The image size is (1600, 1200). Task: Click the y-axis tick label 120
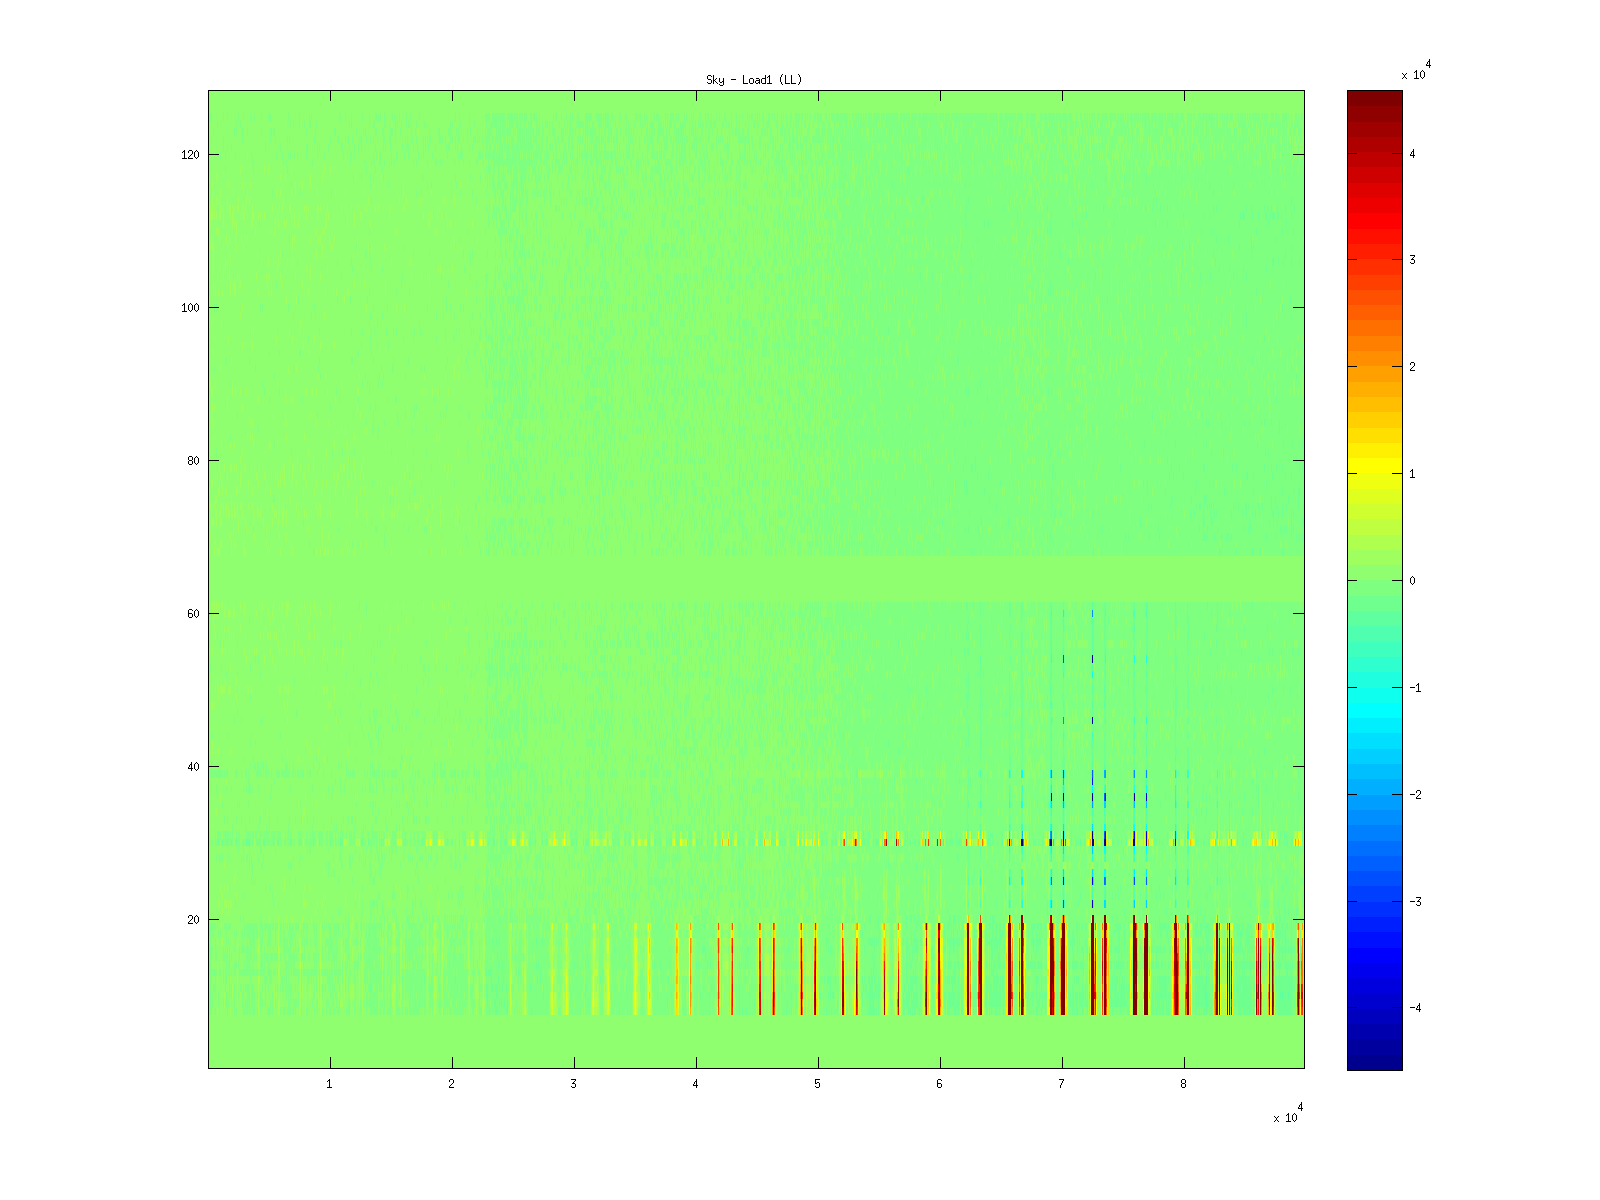pyautogui.click(x=190, y=155)
